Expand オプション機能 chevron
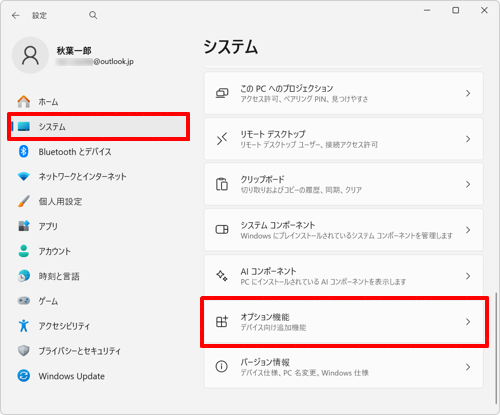 pyautogui.click(x=468, y=321)
